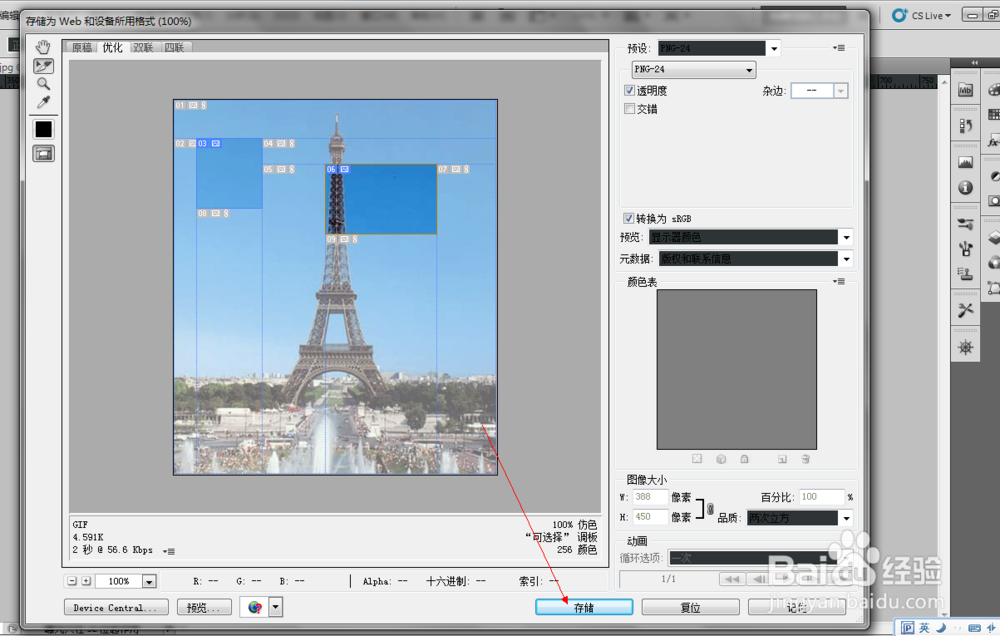Open the Histogram panel icon
1000x636 pixels.
coord(966,163)
